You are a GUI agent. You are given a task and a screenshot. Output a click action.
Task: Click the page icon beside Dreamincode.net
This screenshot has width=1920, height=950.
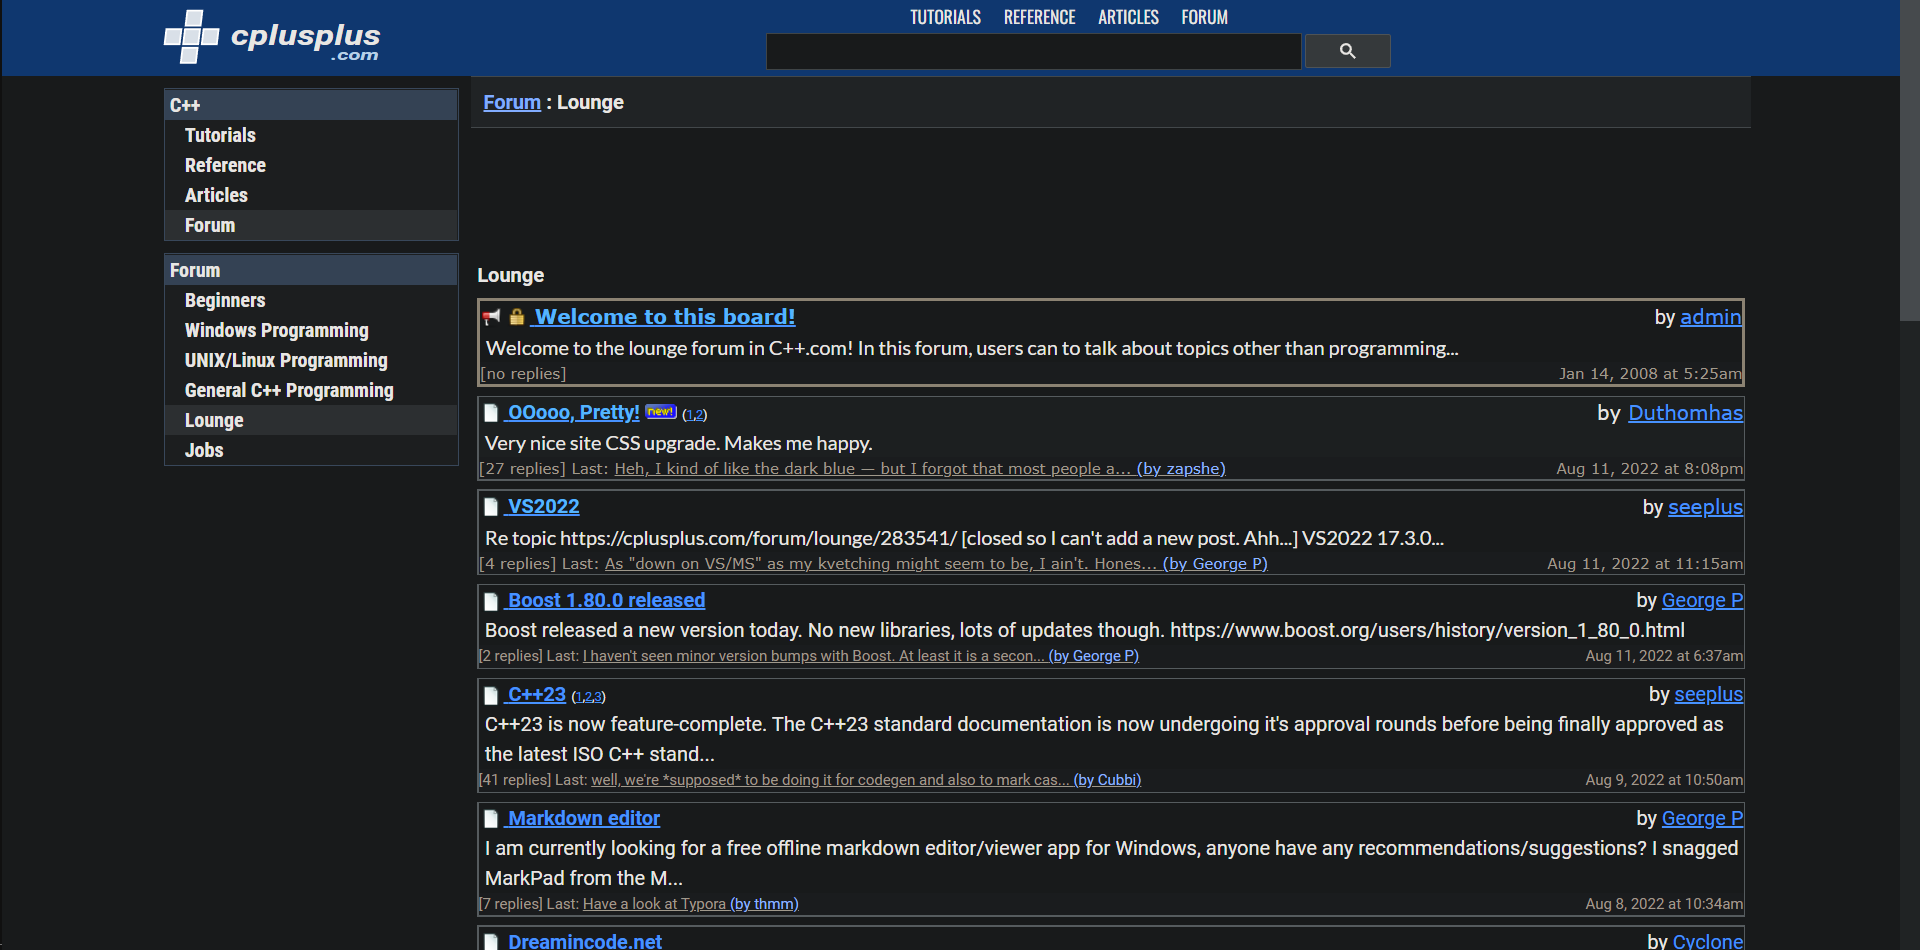[491, 942]
